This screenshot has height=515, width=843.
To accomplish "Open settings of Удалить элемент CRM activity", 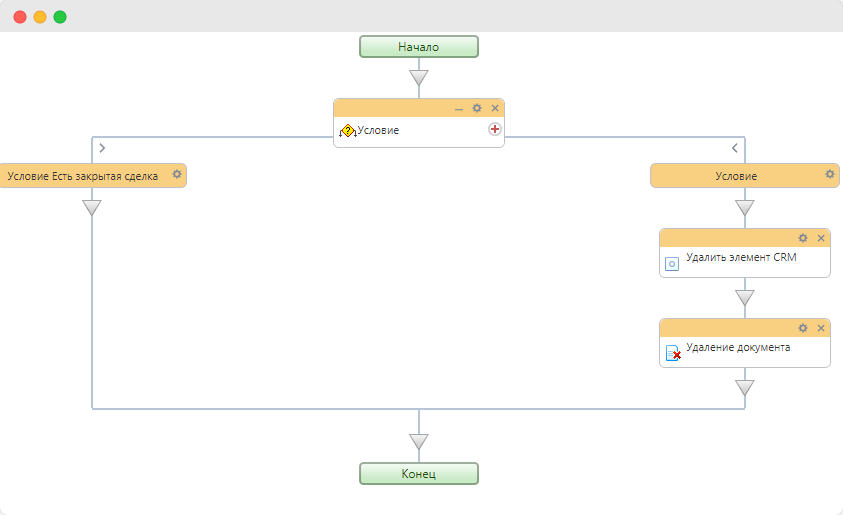I will click(x=803, y=238).
